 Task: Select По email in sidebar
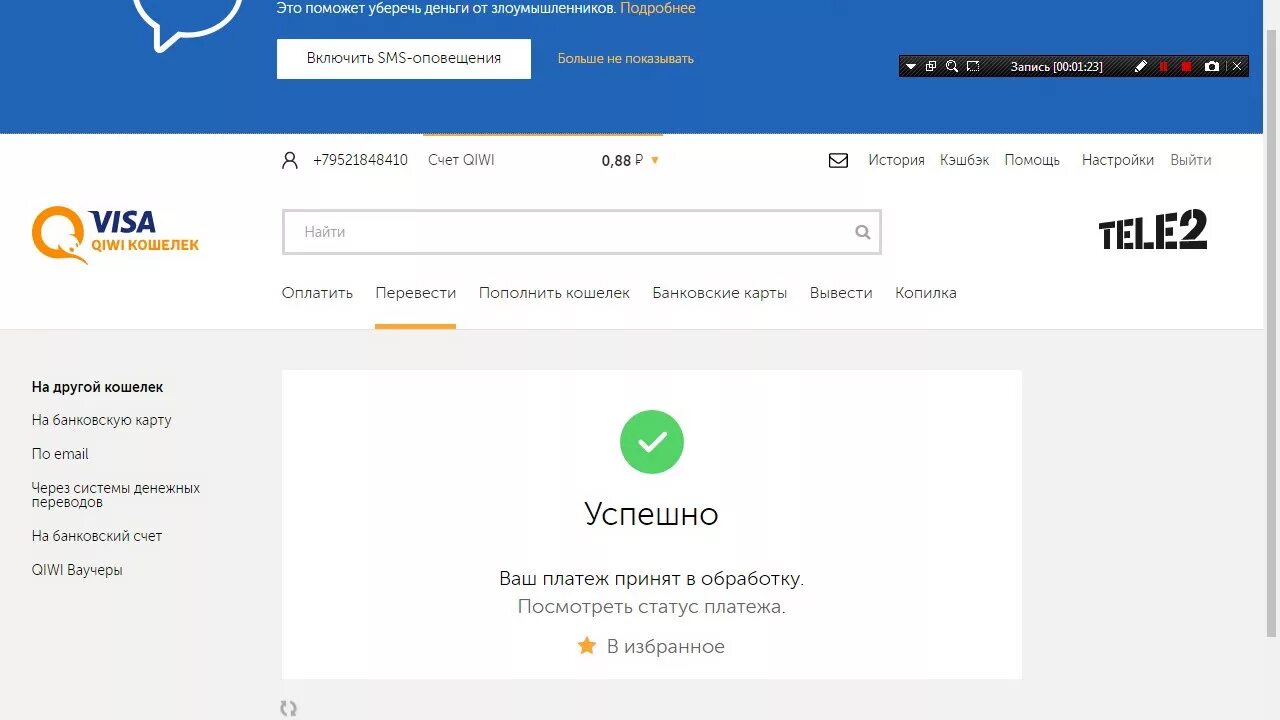click(x=60, y=454)
